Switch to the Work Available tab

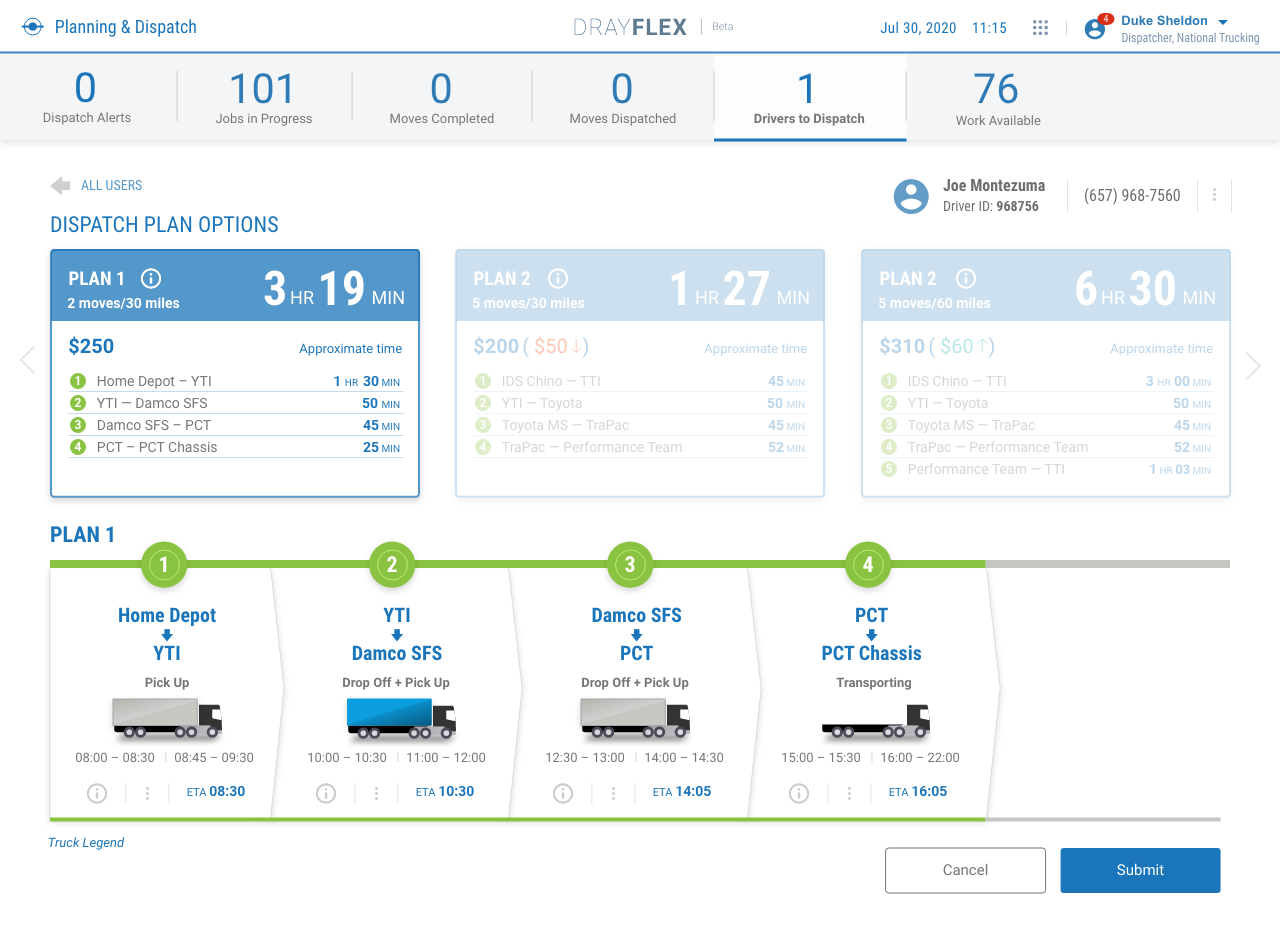tap(997, 98)
